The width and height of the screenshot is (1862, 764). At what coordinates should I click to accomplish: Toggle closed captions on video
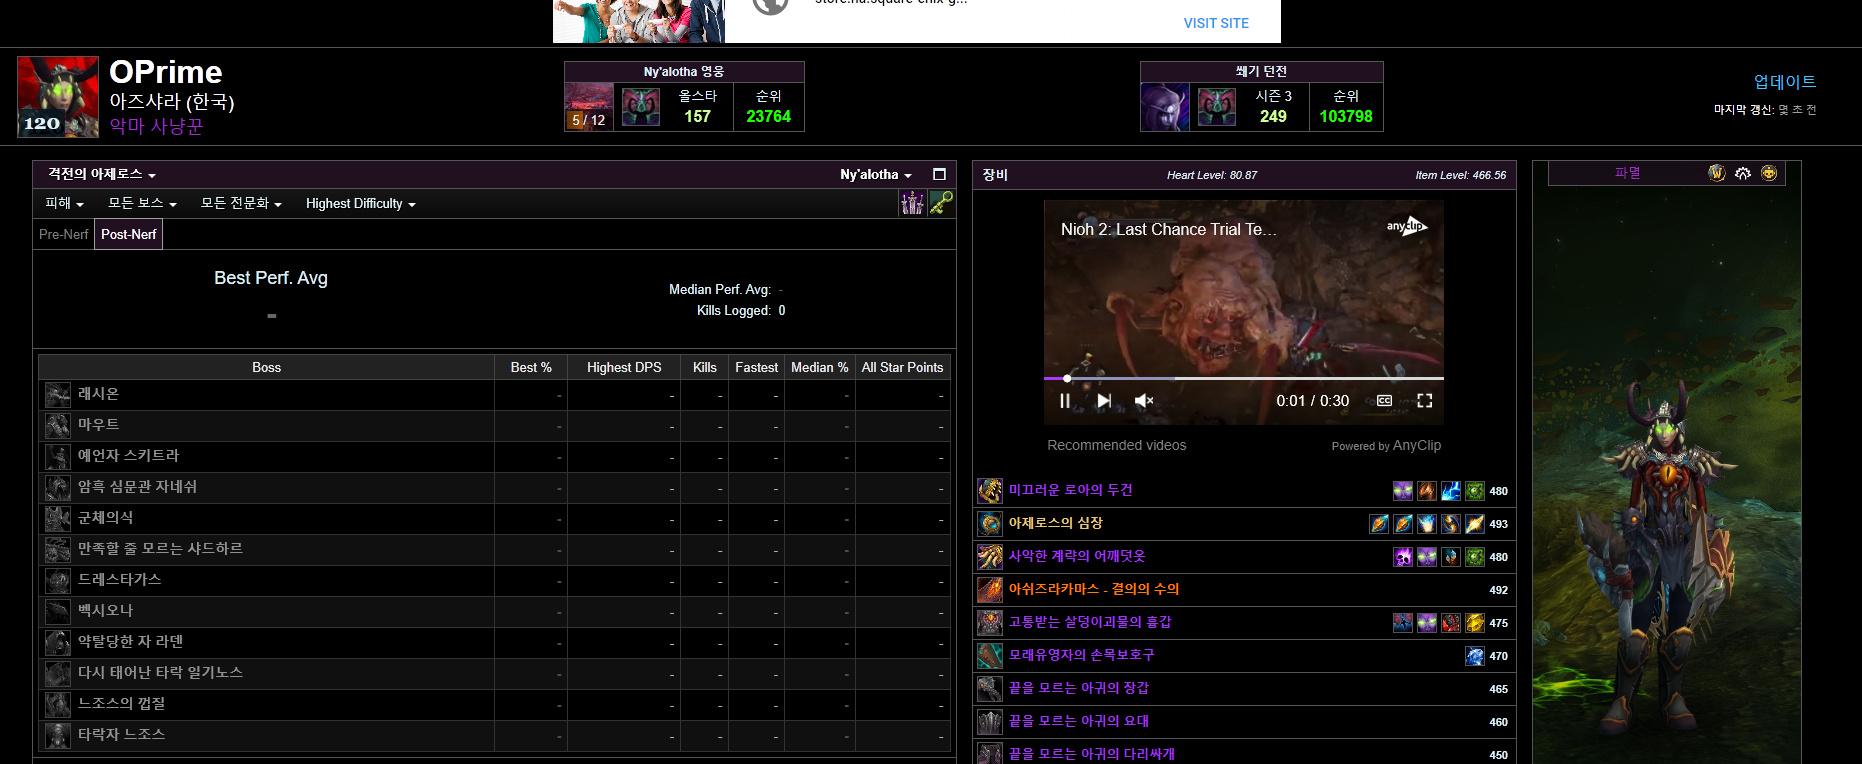[1385, 401]
